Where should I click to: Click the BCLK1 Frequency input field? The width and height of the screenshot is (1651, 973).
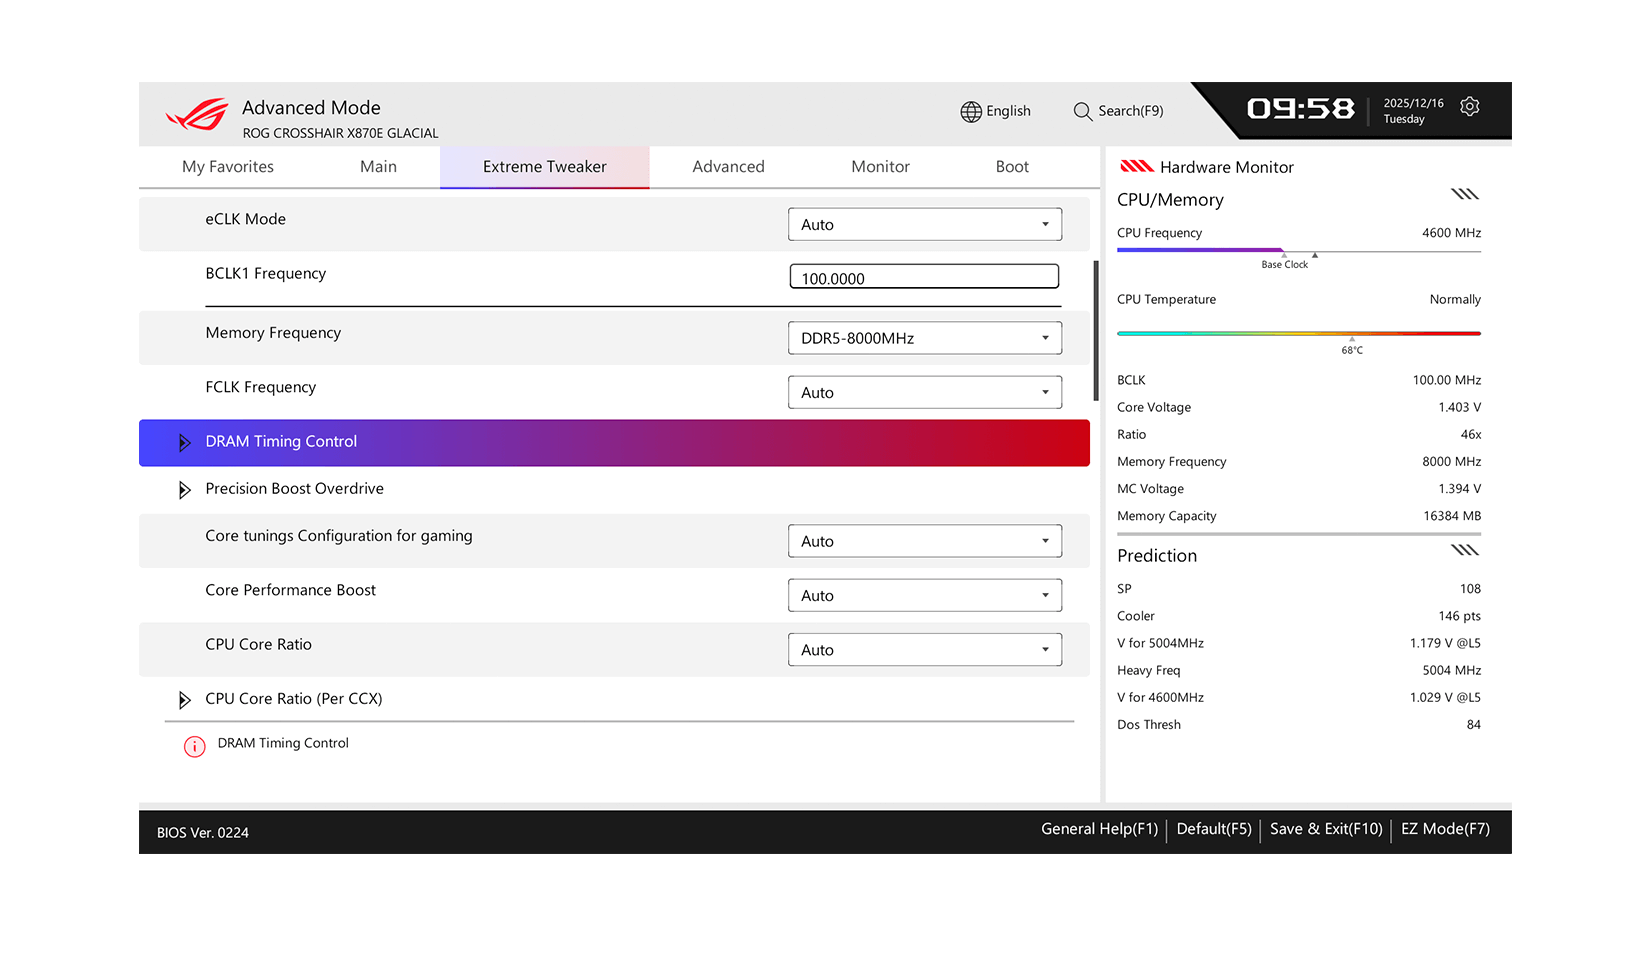click(x=923, y=278)
